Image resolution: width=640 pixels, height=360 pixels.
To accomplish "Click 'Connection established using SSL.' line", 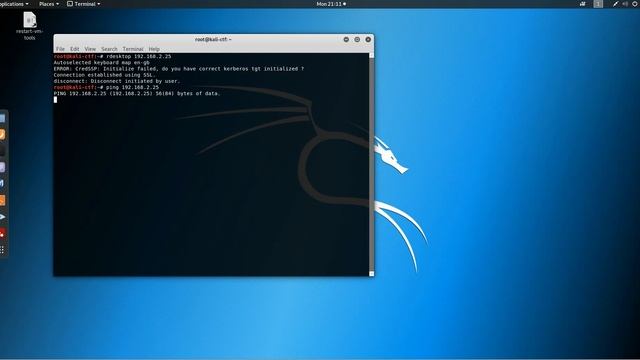I will pos(104,75).
